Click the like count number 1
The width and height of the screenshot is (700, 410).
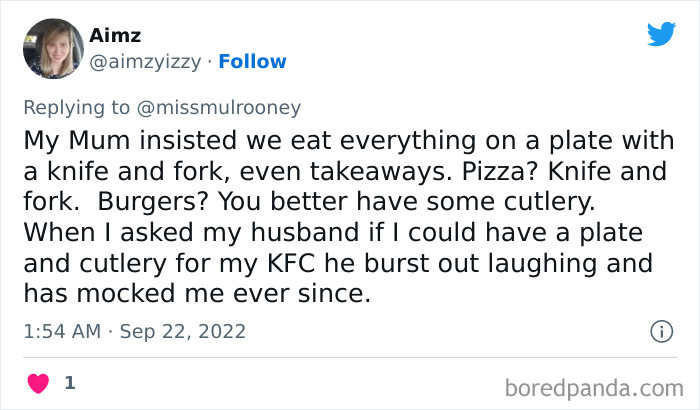[x=69, y=383]
